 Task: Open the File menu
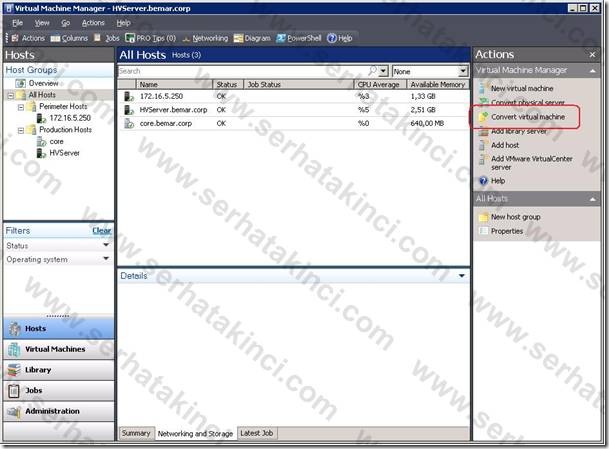pyautogui.click(x=17, y=23)
